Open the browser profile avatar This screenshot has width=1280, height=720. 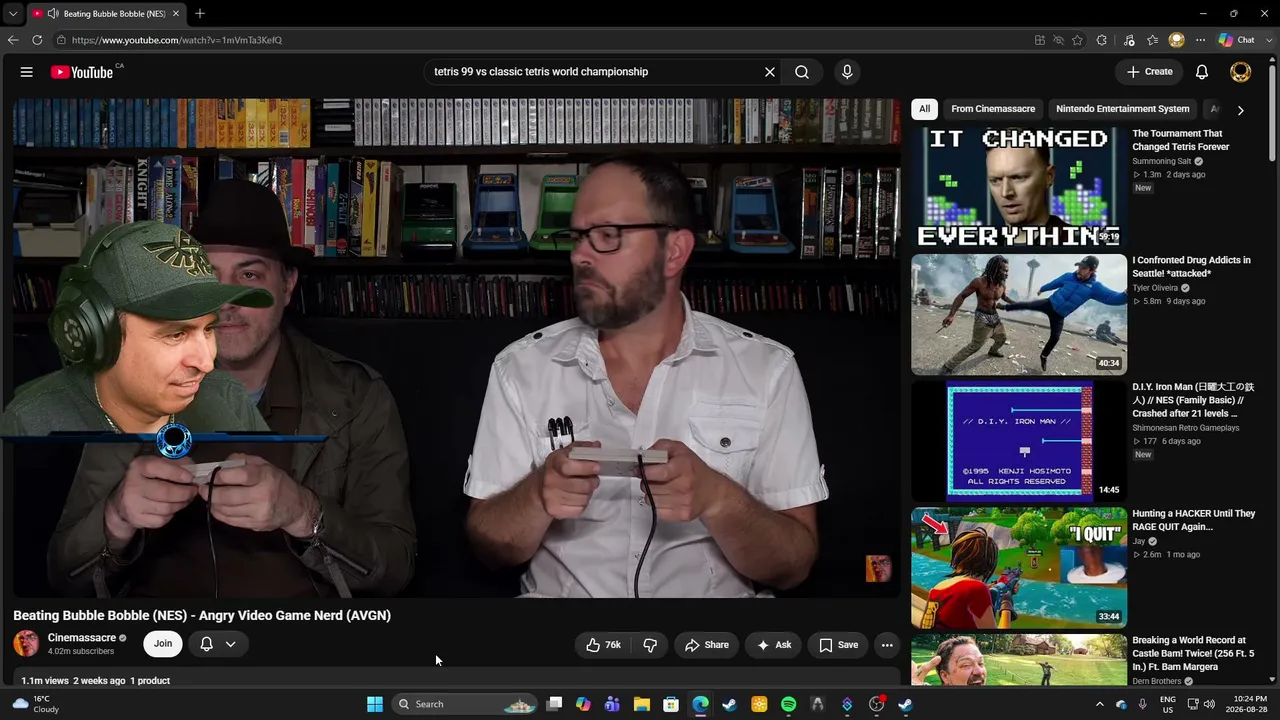[x=1177, y=40]
